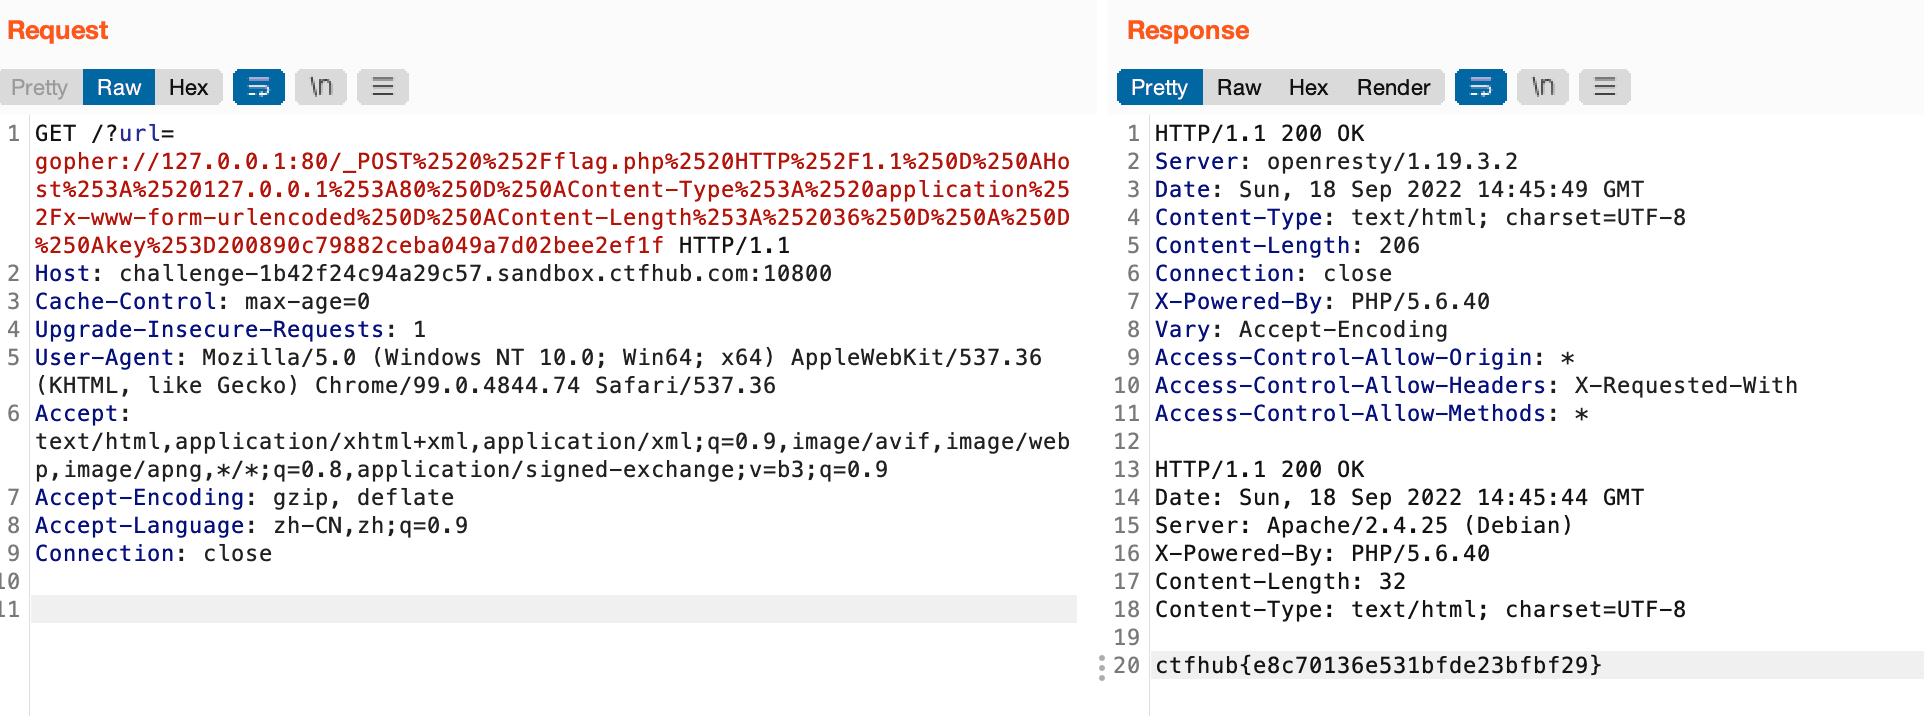The height and width of the screenshot is (716, 1924).
Task: Click the Request panel heading
Action: (58, 31)
